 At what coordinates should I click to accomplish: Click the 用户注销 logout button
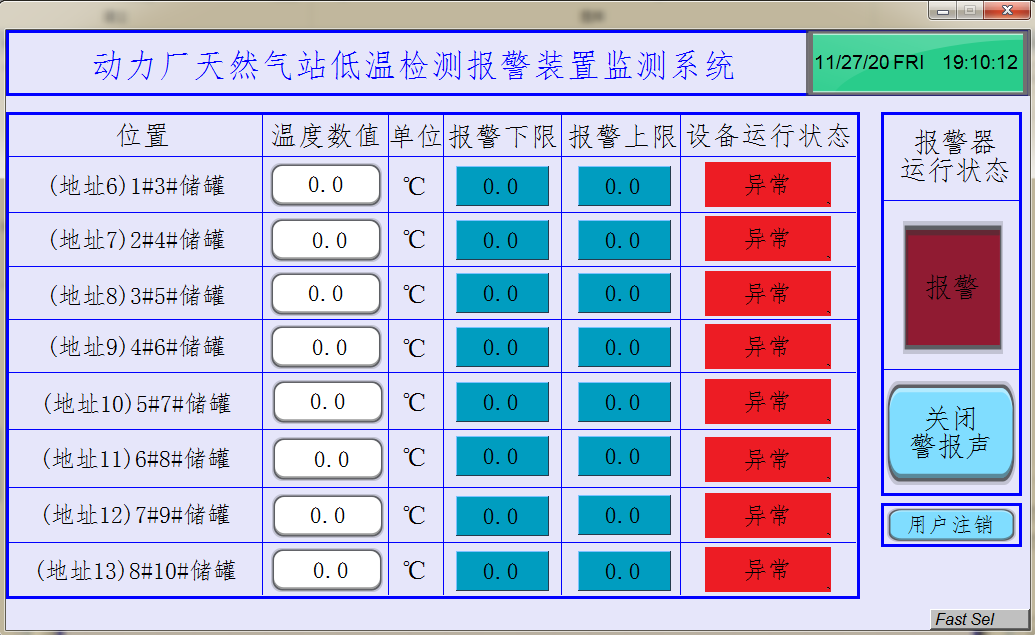(x=950, y=524)
